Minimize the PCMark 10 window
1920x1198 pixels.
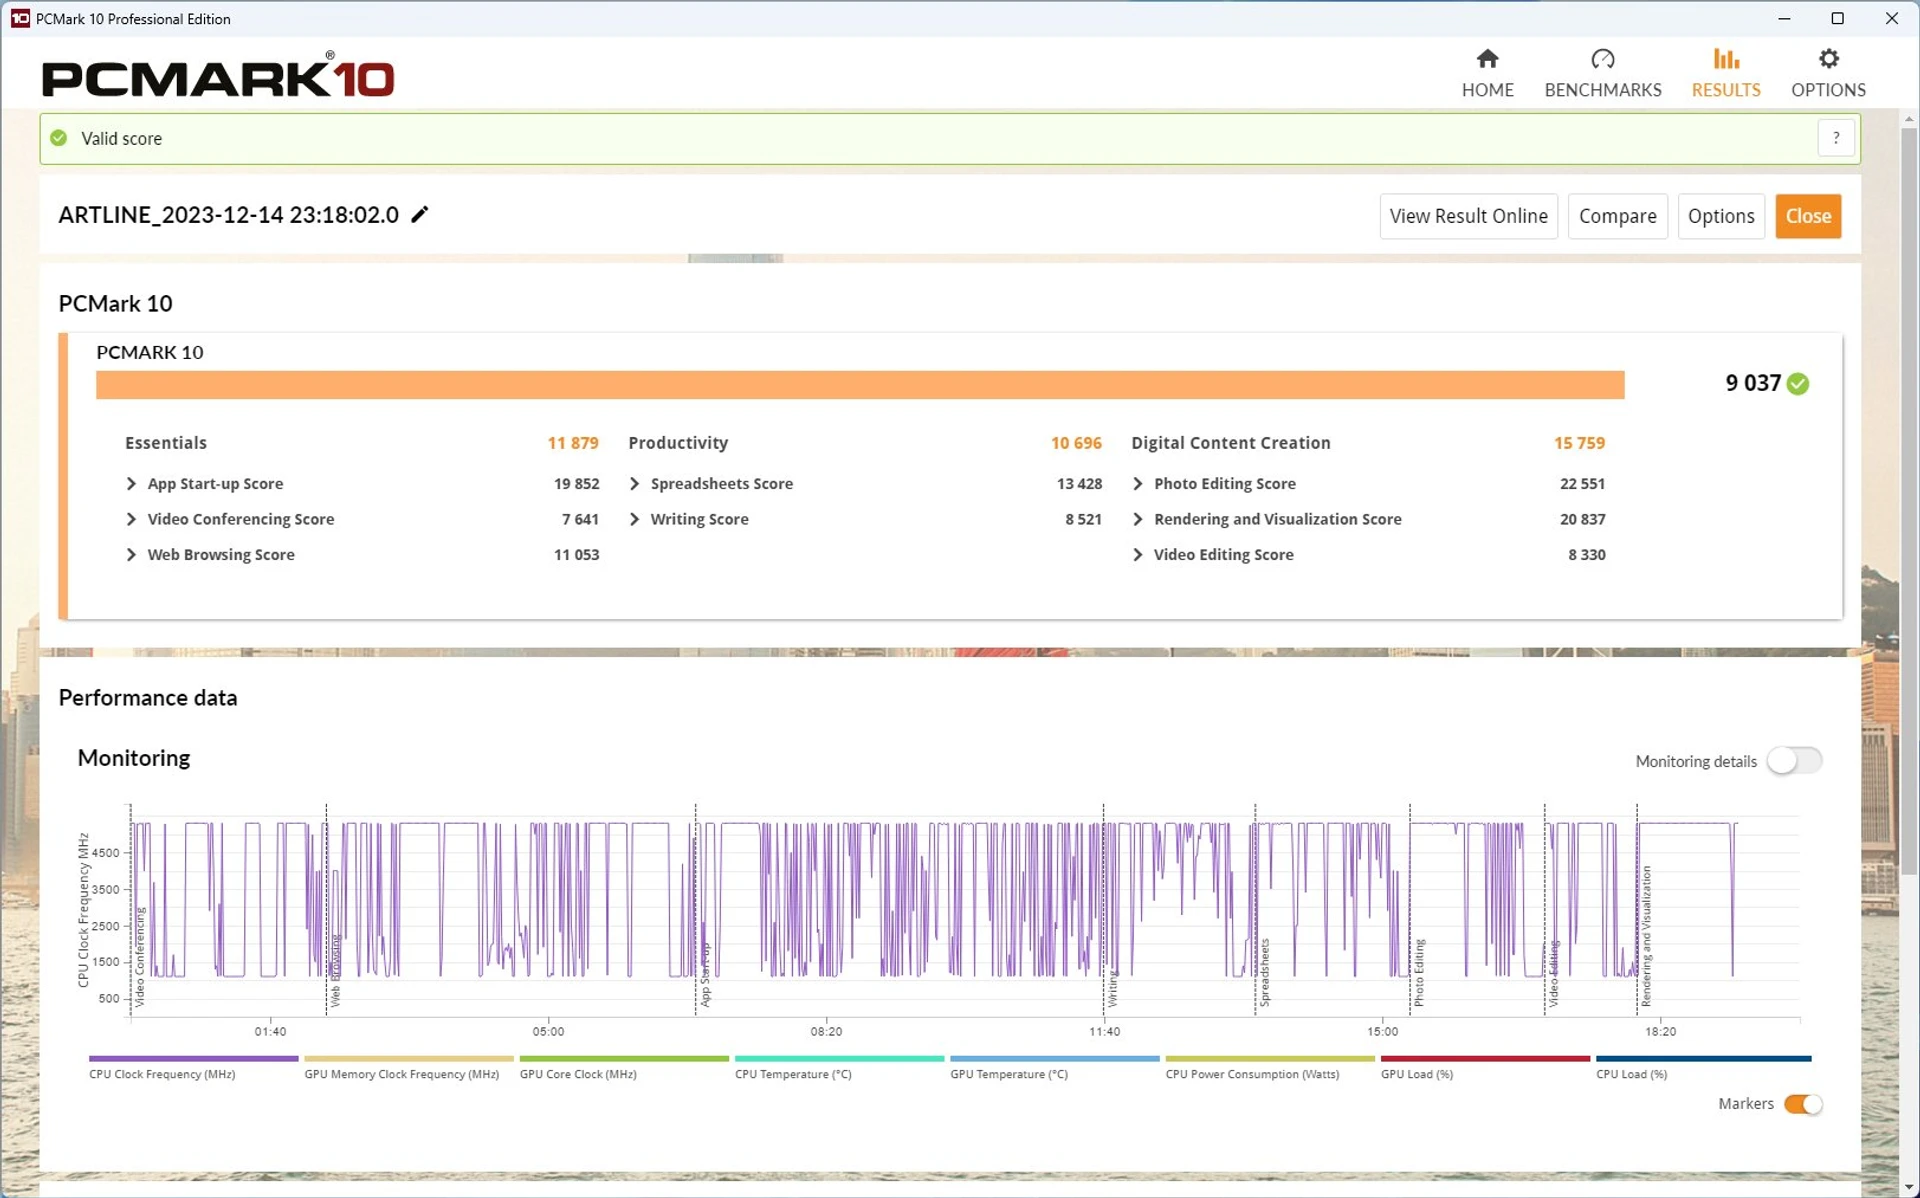pos(1784,18)
